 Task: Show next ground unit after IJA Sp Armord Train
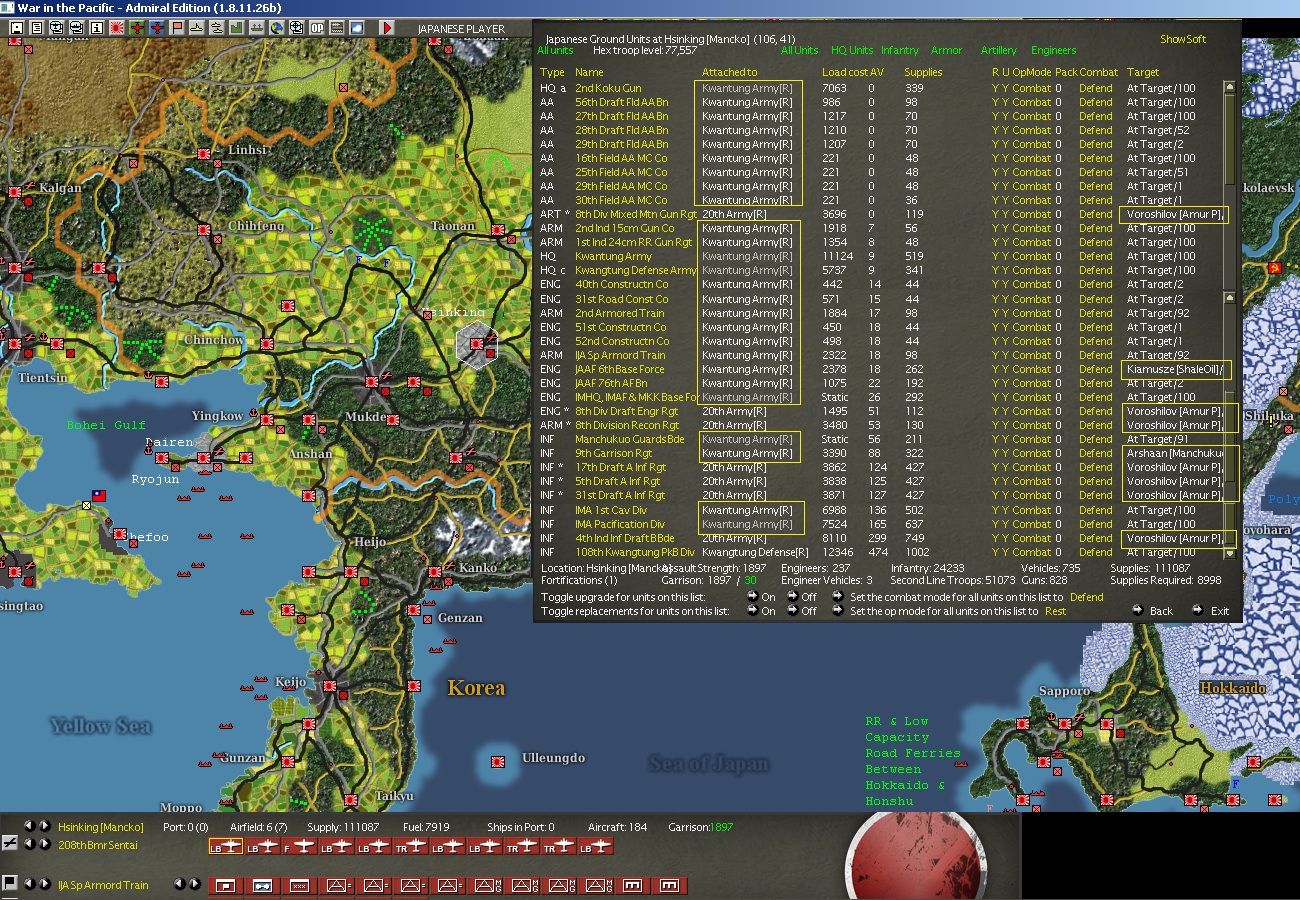(x=45, y=883)
